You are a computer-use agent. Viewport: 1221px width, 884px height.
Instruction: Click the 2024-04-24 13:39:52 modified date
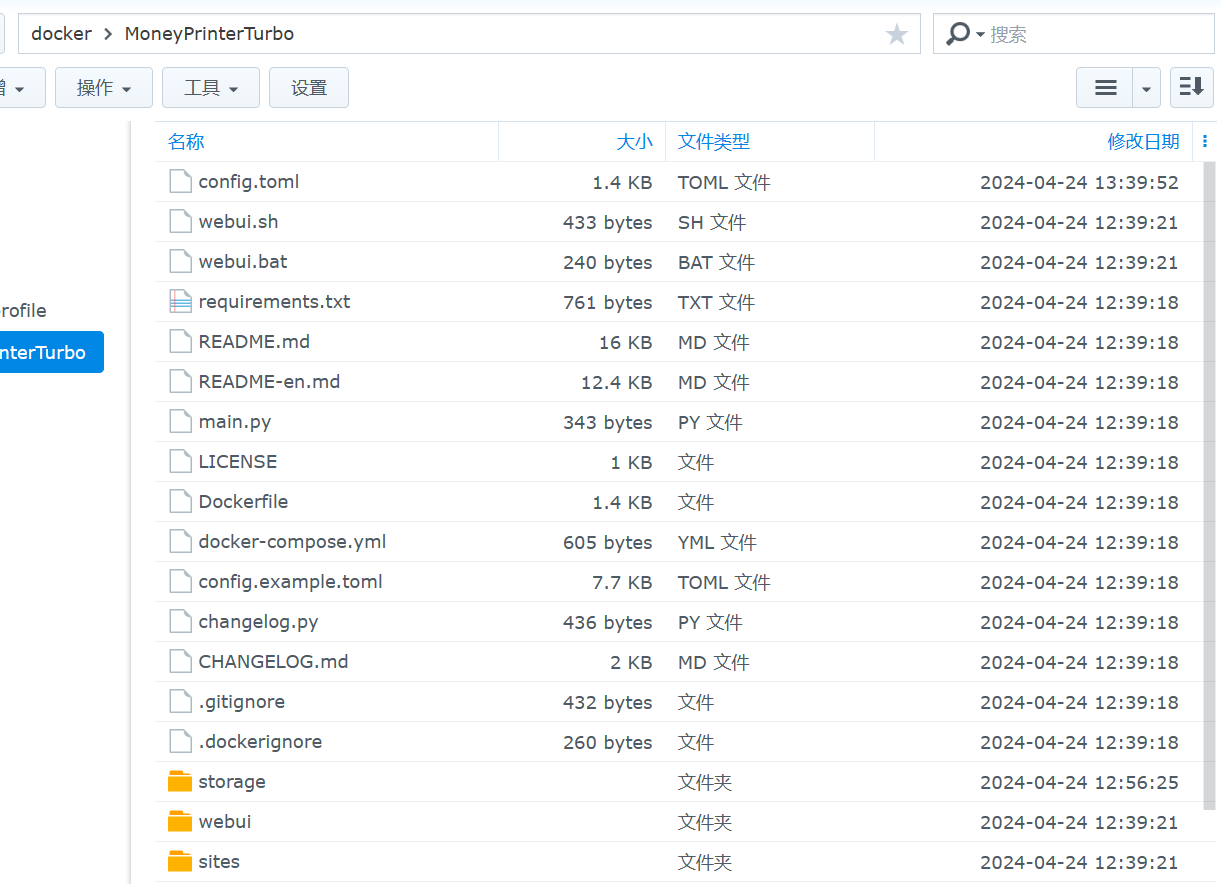click(x=1079, y=182)
